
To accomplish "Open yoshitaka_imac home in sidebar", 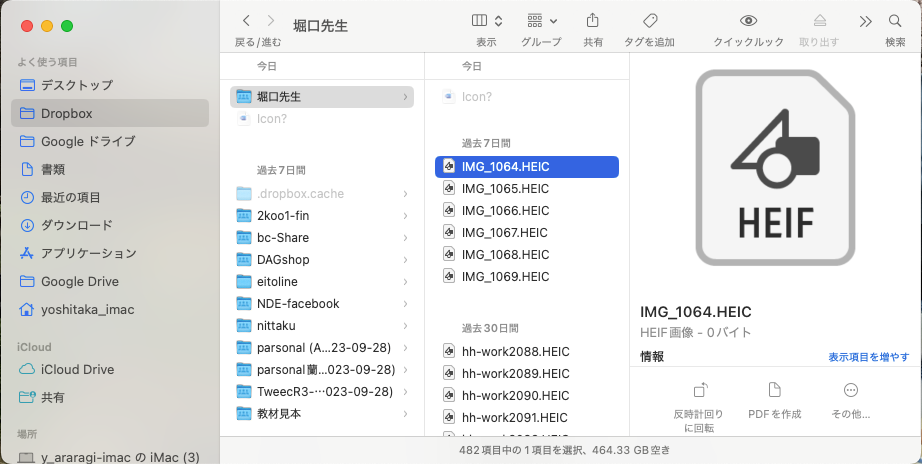I will coord(110,309).
